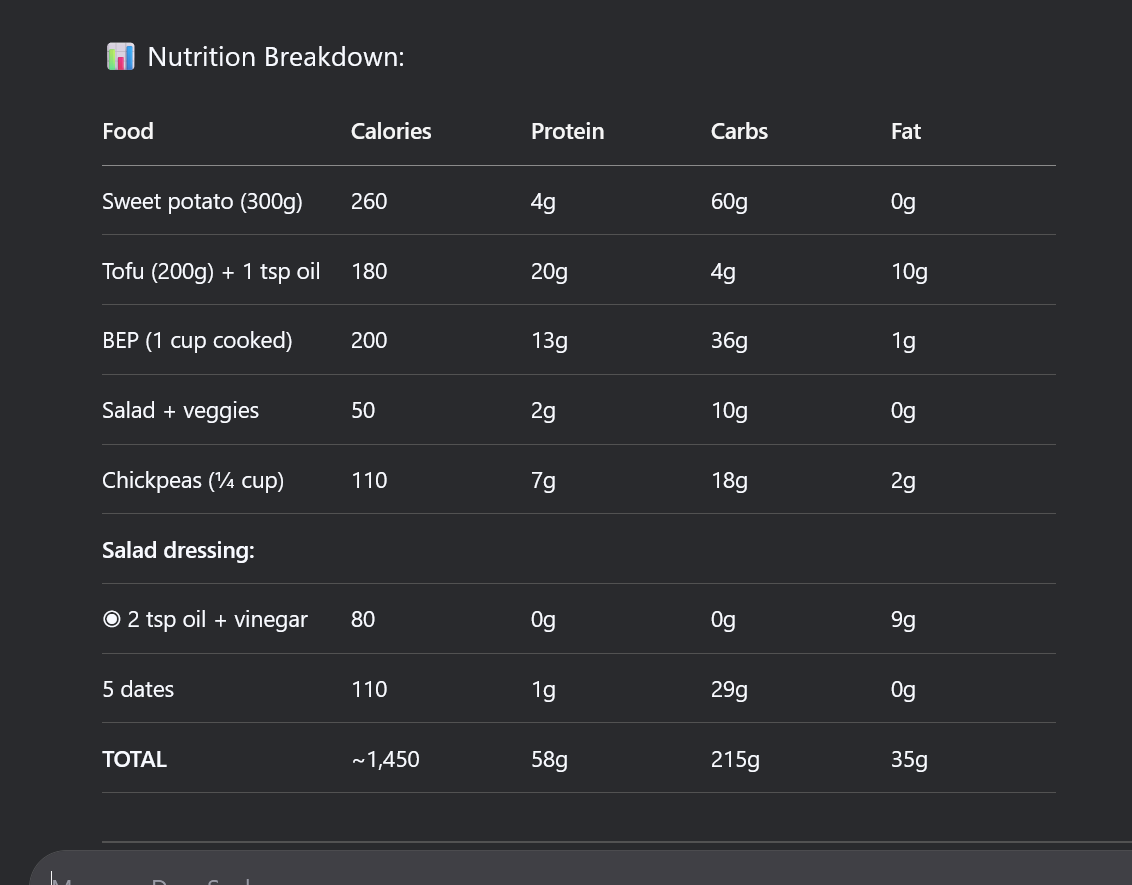Select the Fat column header

(906, 132)
